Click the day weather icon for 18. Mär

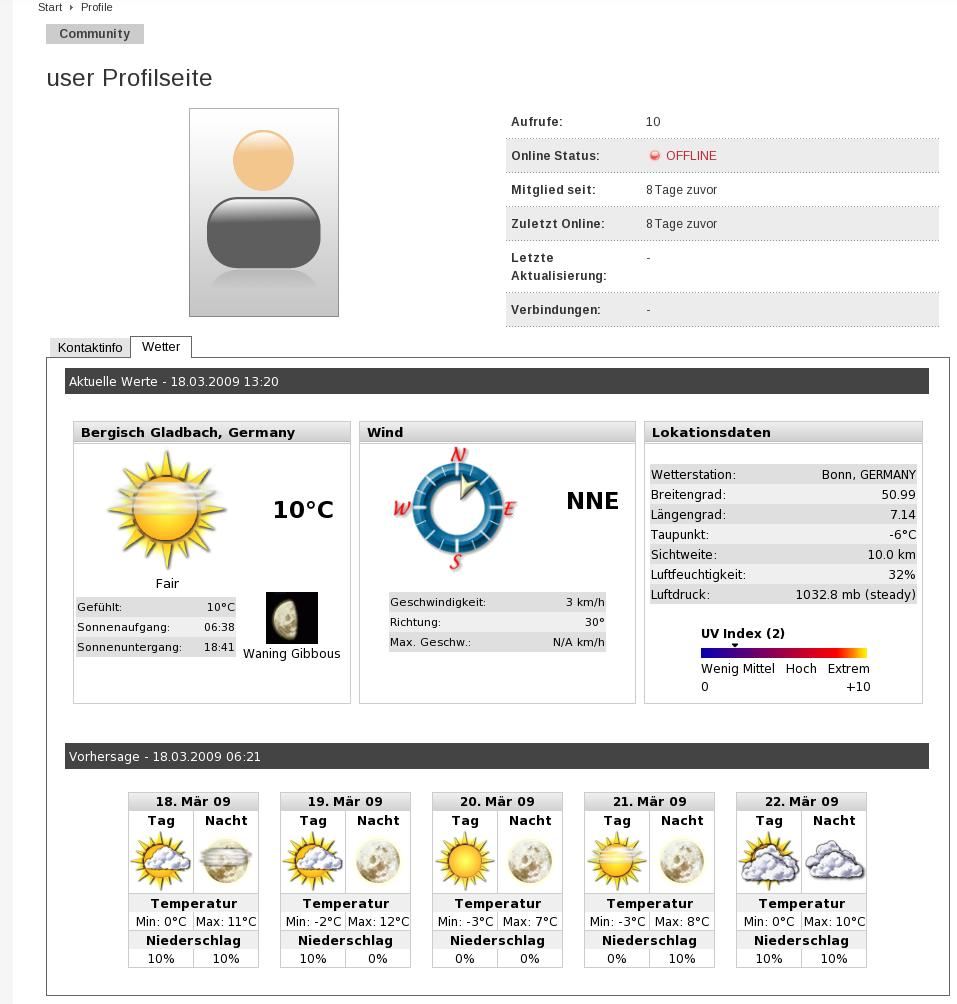click(x=163, y=858)
